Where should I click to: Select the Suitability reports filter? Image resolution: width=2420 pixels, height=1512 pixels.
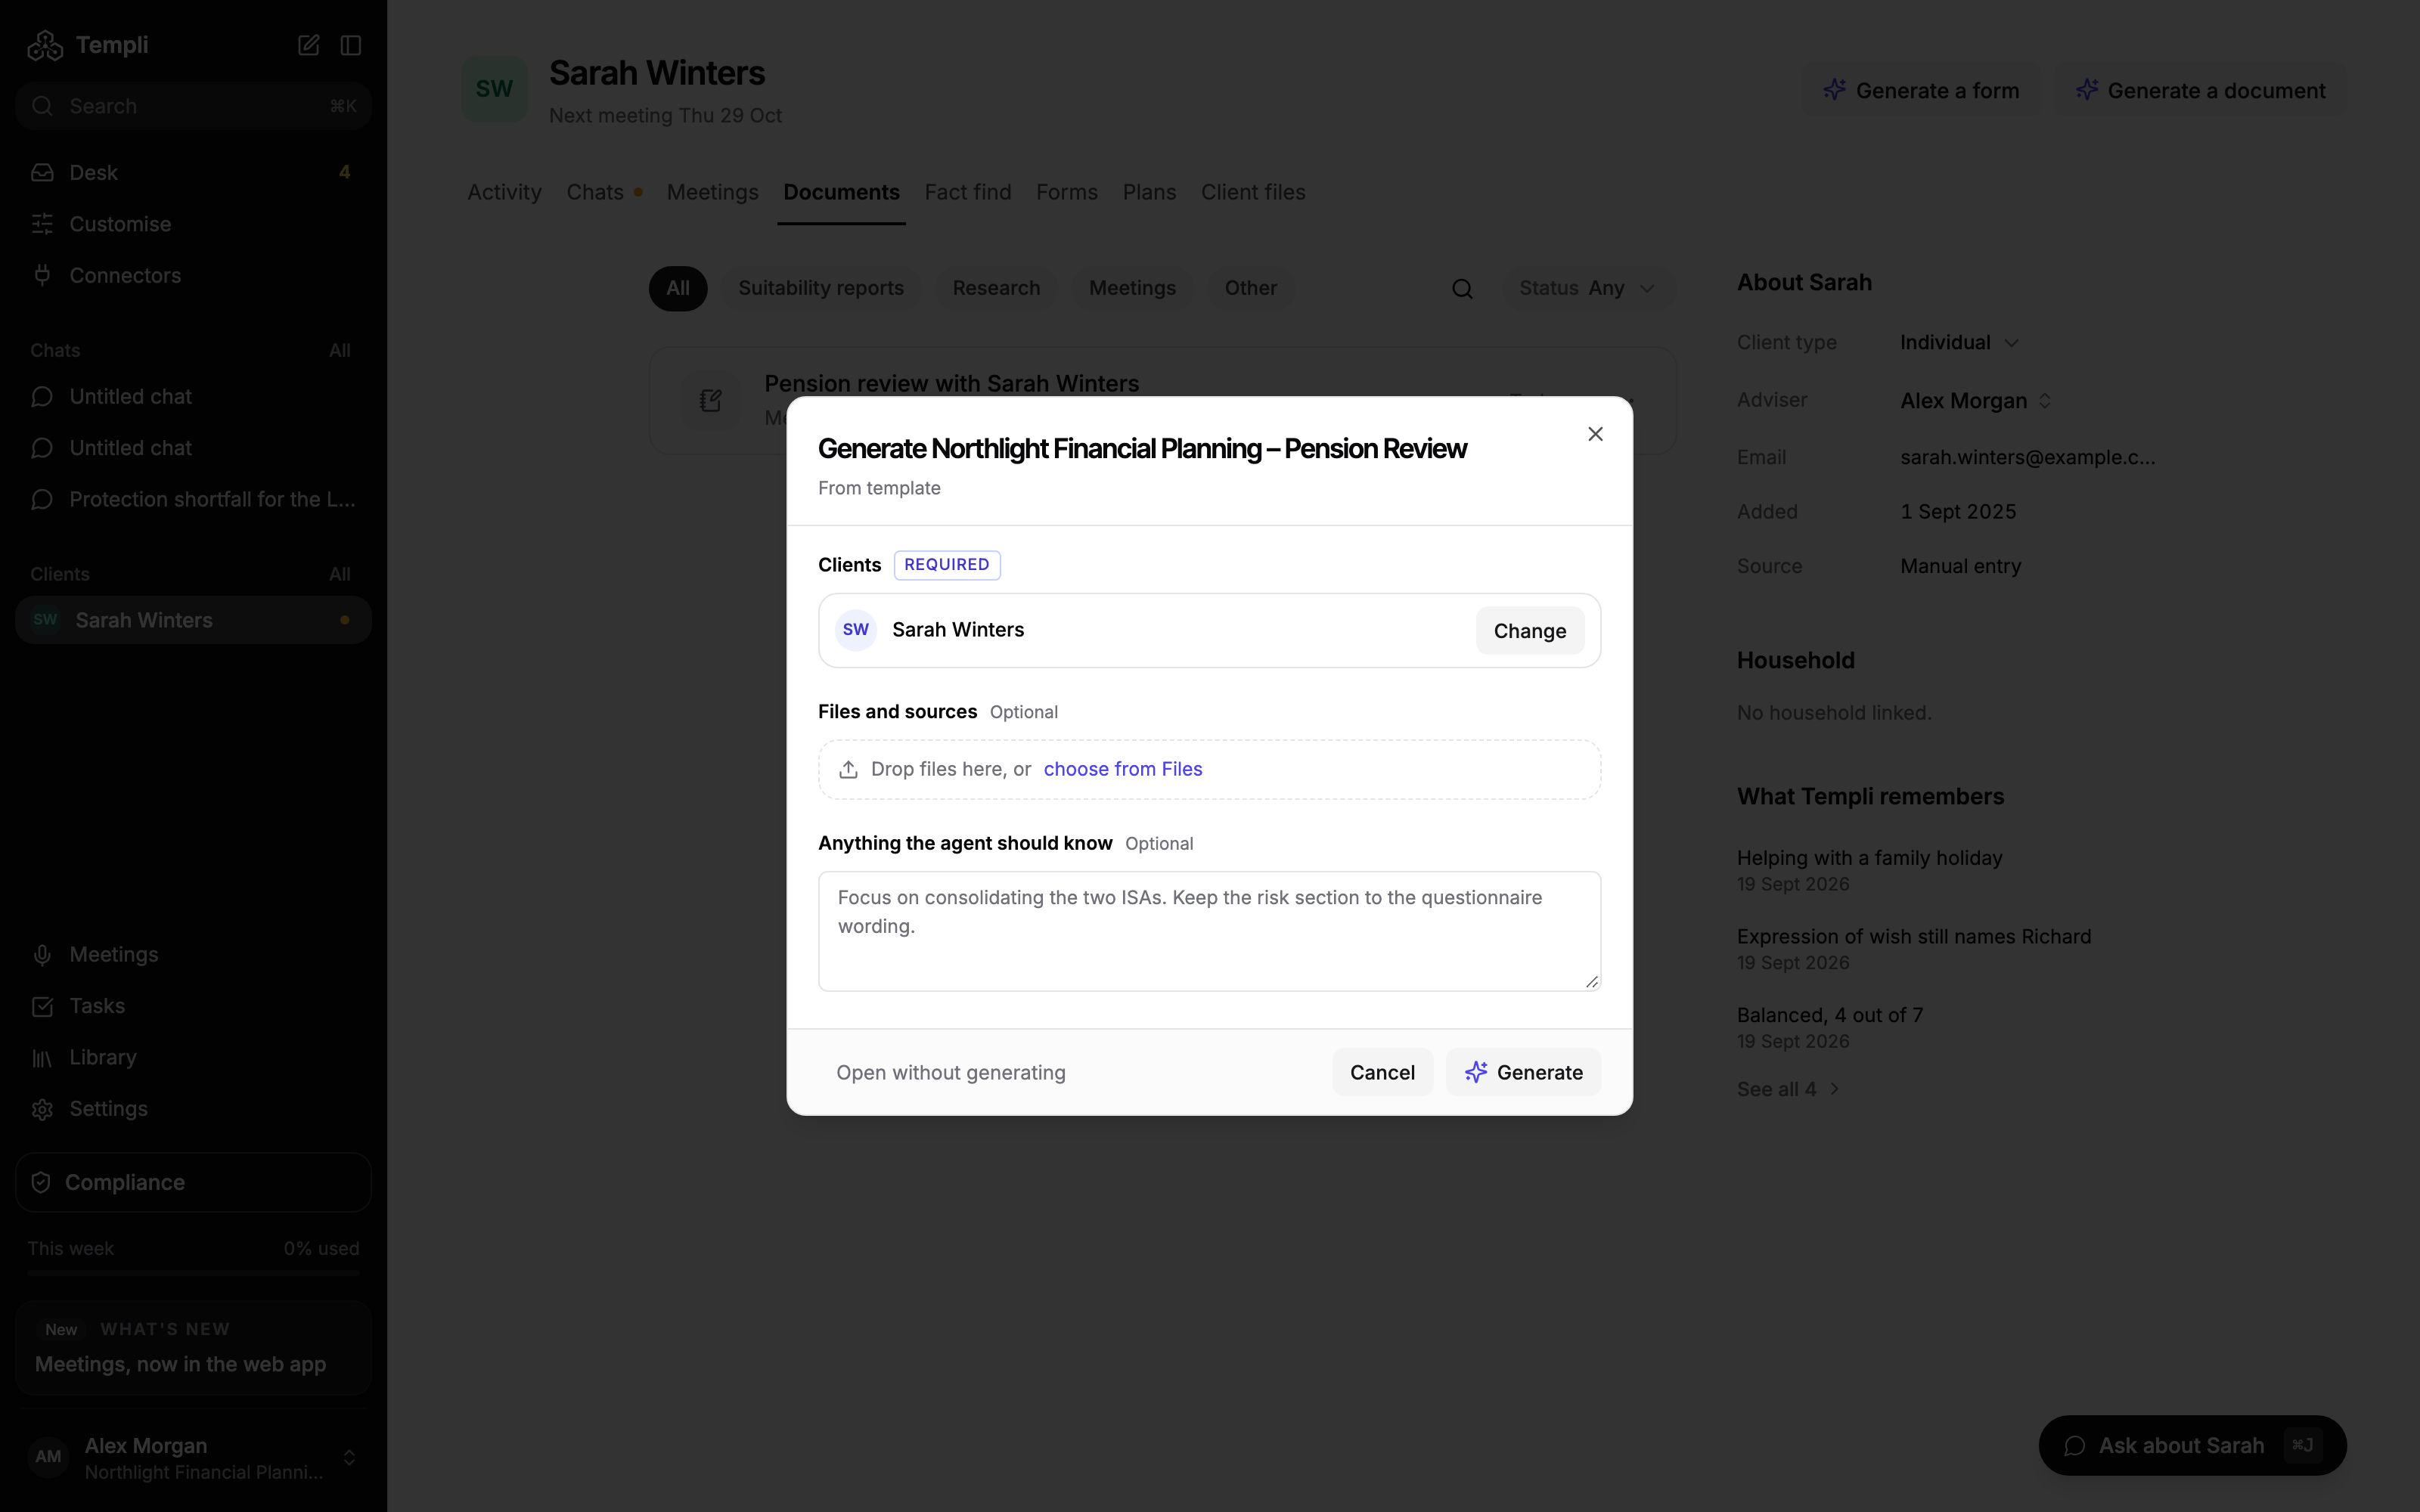click(x=821, y=288)
